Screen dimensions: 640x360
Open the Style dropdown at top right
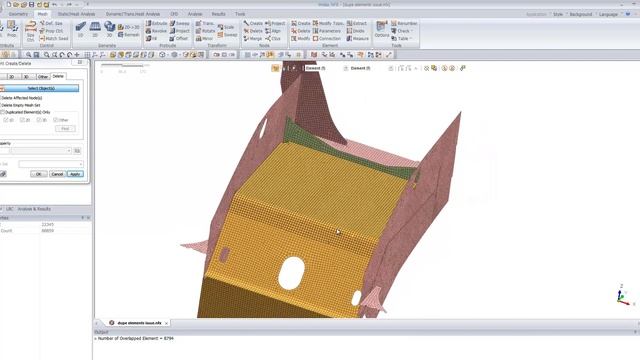tap(558, 14)
